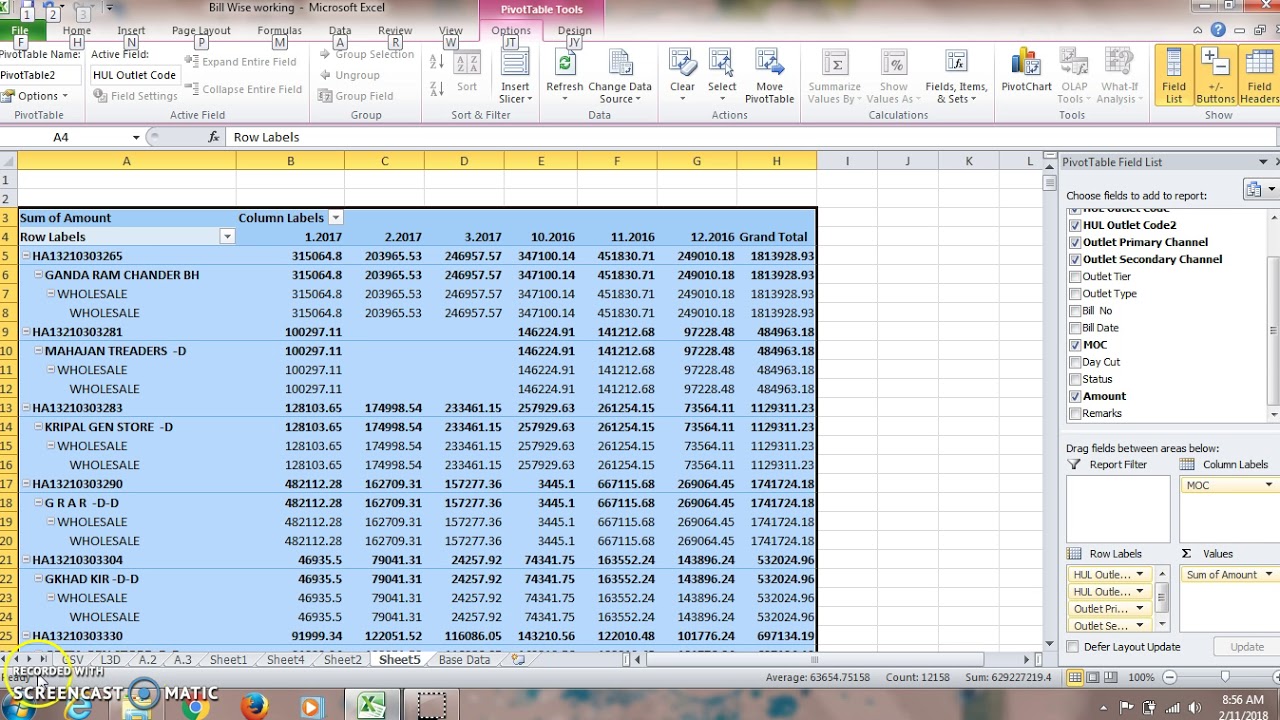Image resolution: width=1280 pixels, height=720 pixels.
Task: Click the Insert Slicer icon
Action: pyautogui.click(x=515, y=64)
